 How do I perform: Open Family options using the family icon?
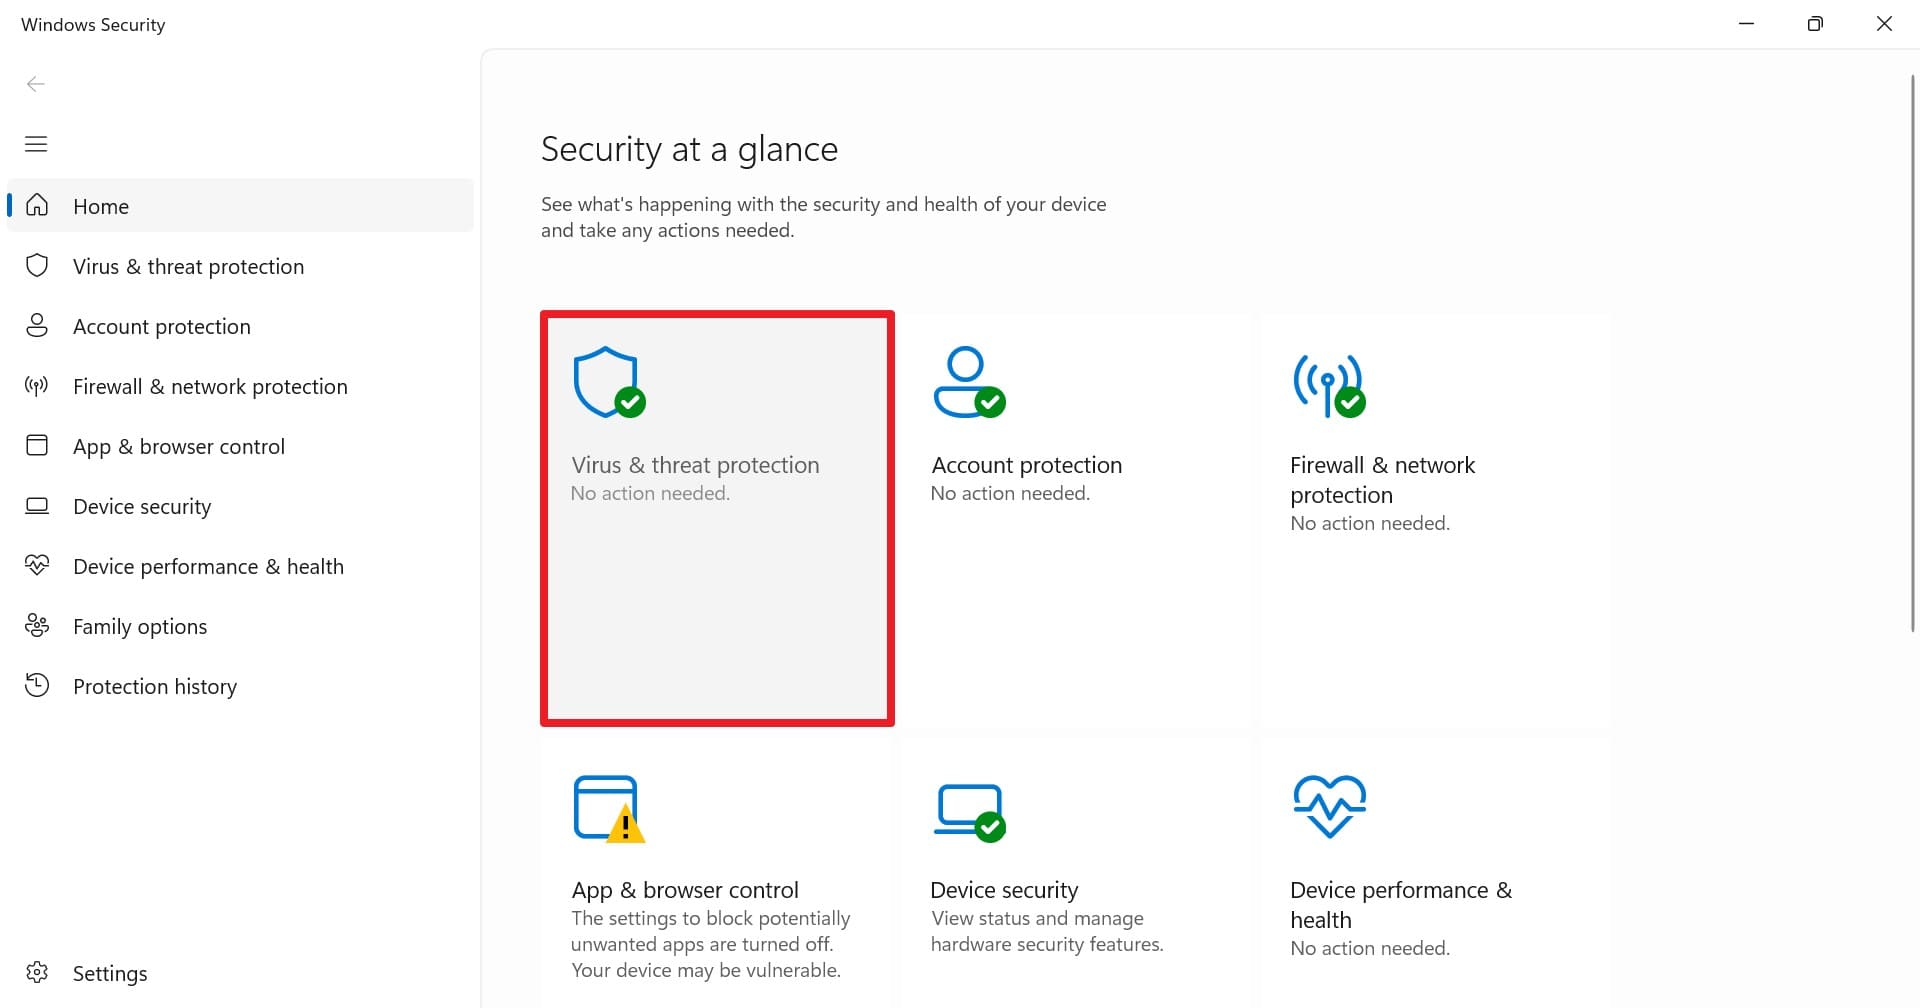pos(37,625)
